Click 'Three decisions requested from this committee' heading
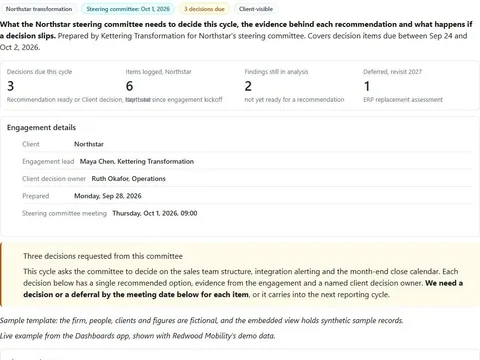This screenshot has width=480, height=360. point(103,256)
